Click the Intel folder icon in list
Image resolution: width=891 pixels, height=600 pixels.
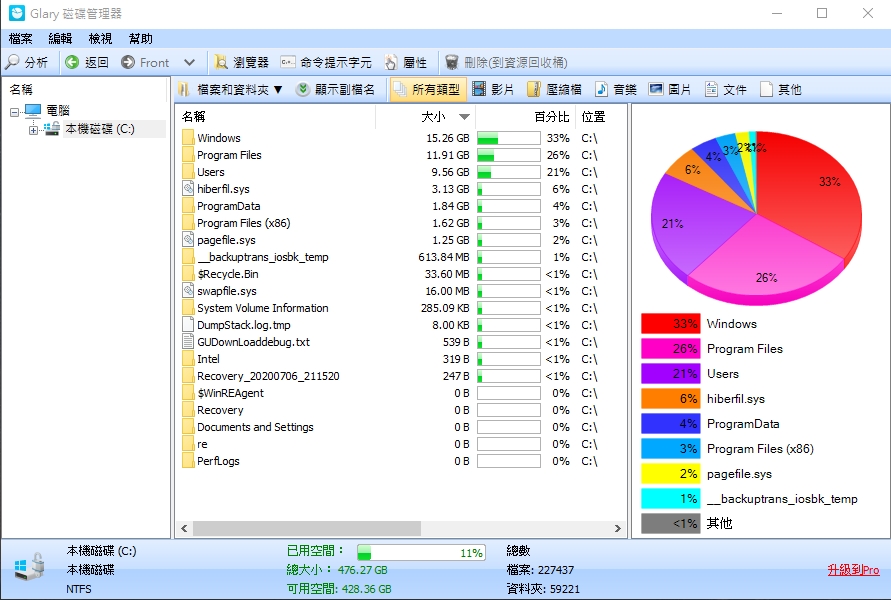[188, 359]
